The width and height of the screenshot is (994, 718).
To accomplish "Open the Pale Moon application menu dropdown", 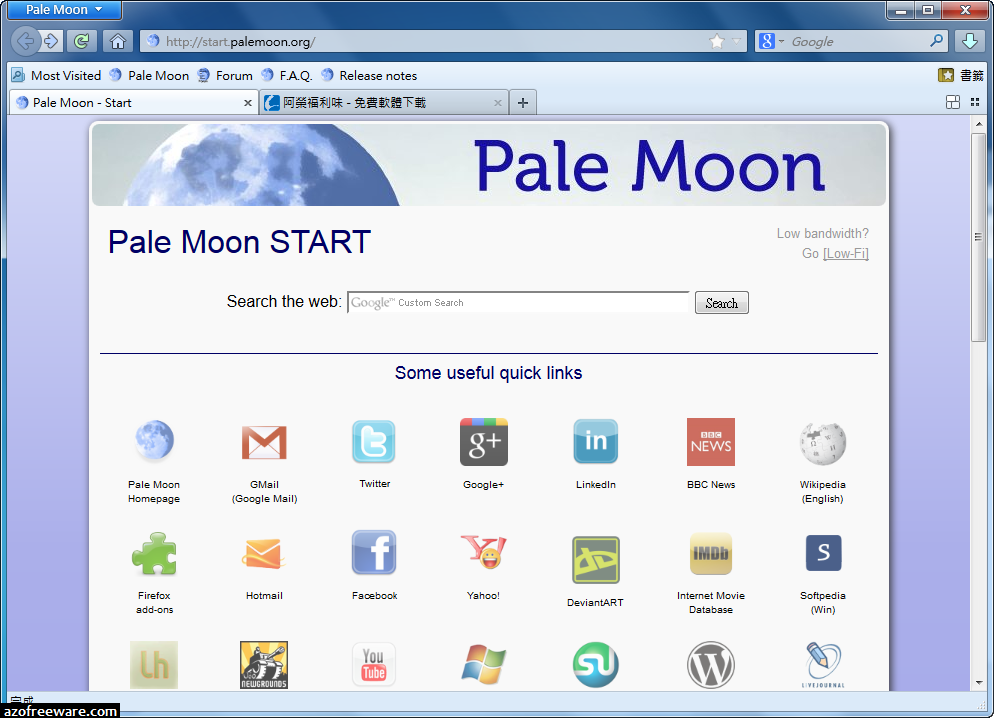I will [64, 10].
